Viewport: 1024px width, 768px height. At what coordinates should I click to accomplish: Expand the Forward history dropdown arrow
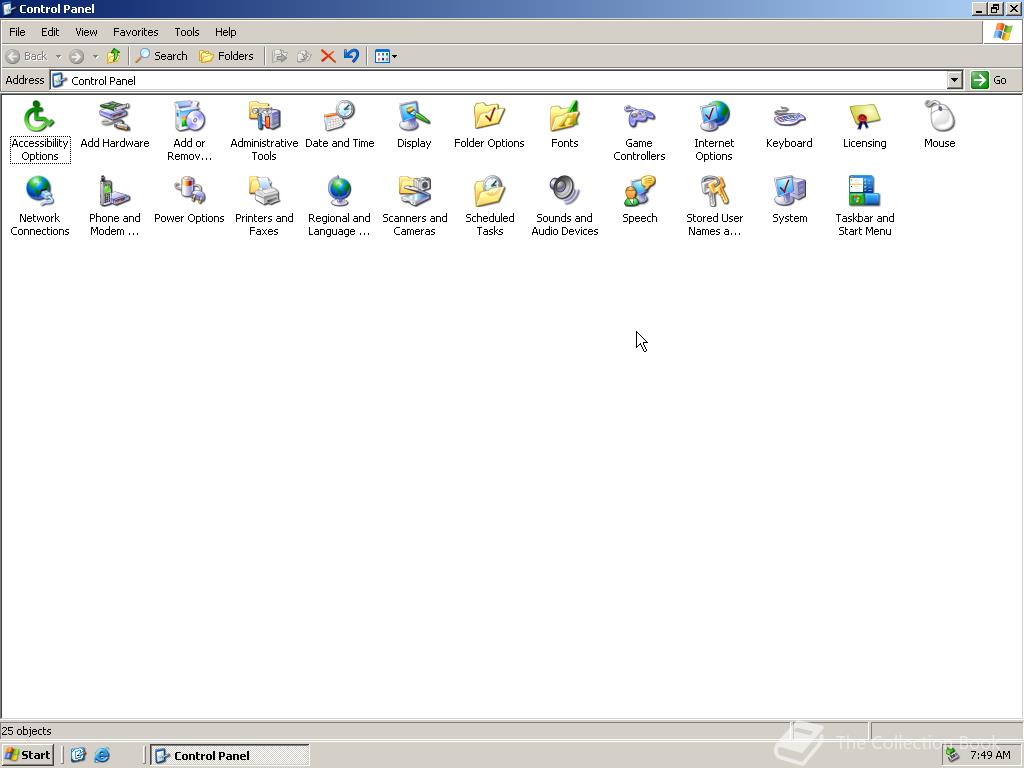pos(95,56)
